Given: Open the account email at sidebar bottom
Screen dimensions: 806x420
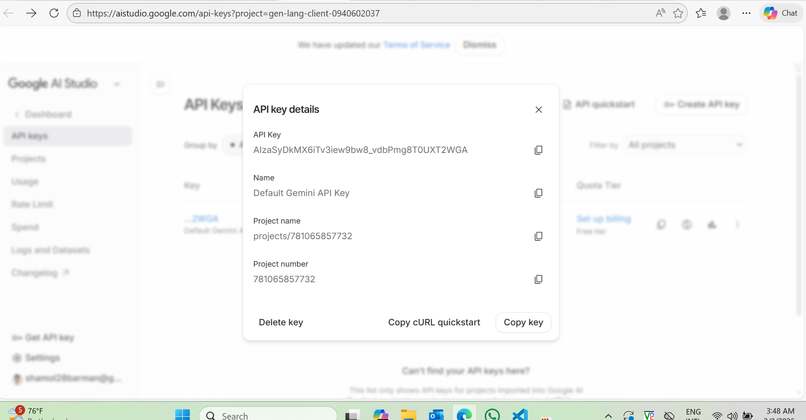Looking at the screenshot, I should (67, 378).
